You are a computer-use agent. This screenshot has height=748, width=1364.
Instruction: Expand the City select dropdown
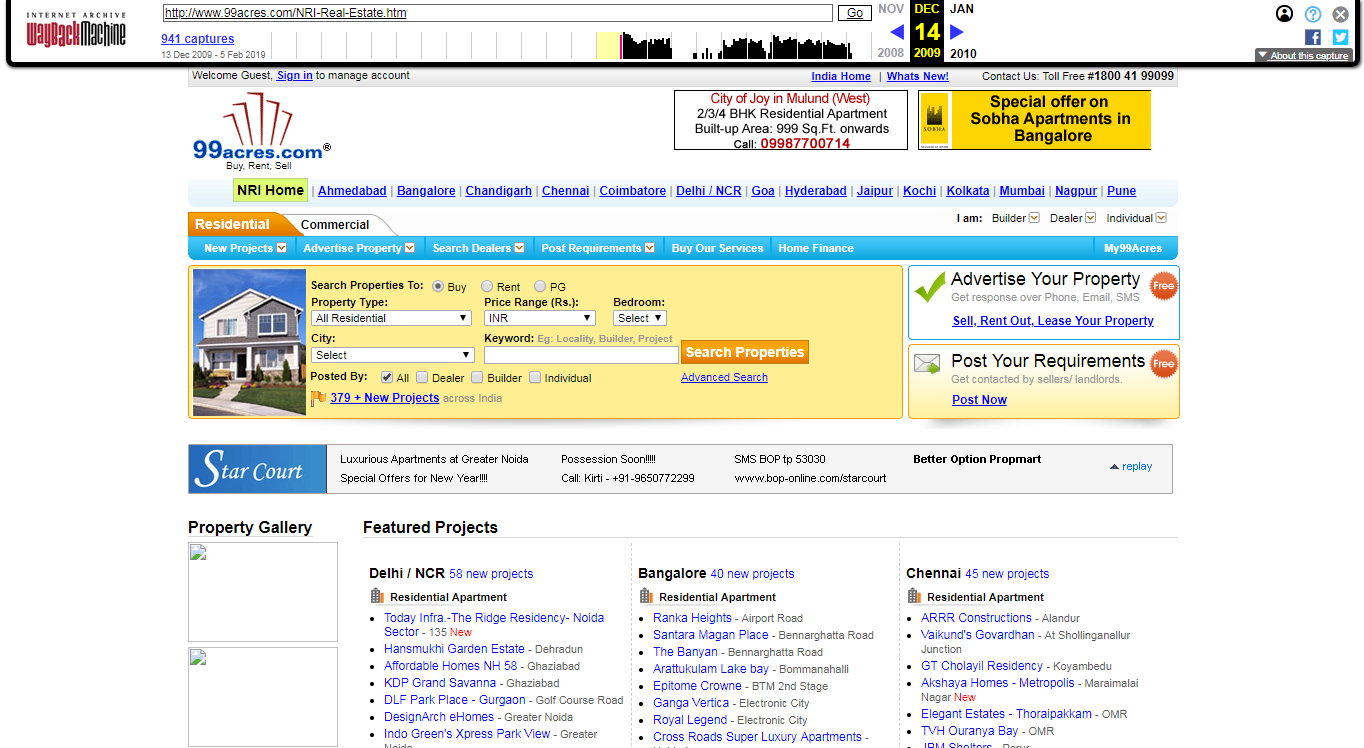392,355
